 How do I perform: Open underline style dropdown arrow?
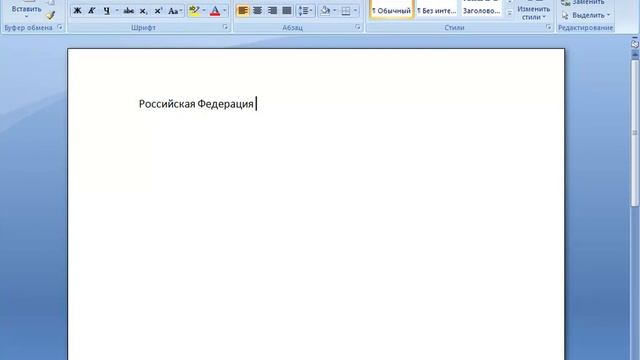117,11
